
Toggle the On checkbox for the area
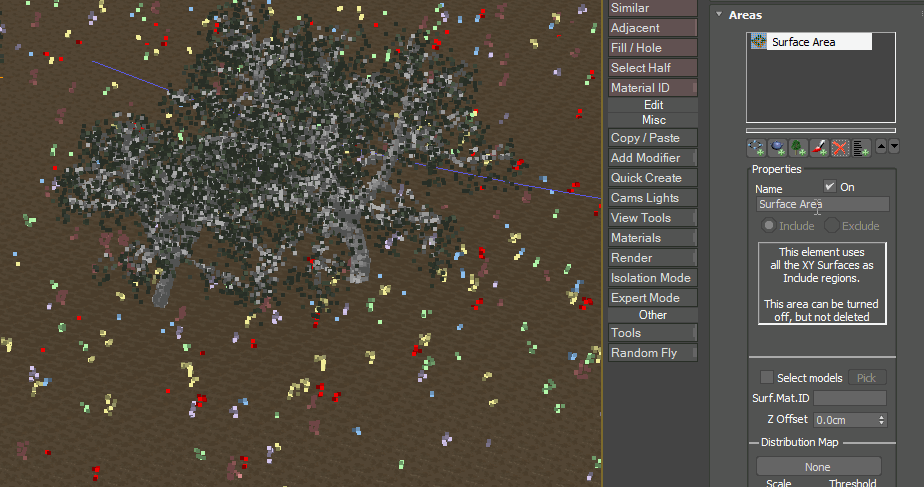pyautogui.click(x=830, y=187)
